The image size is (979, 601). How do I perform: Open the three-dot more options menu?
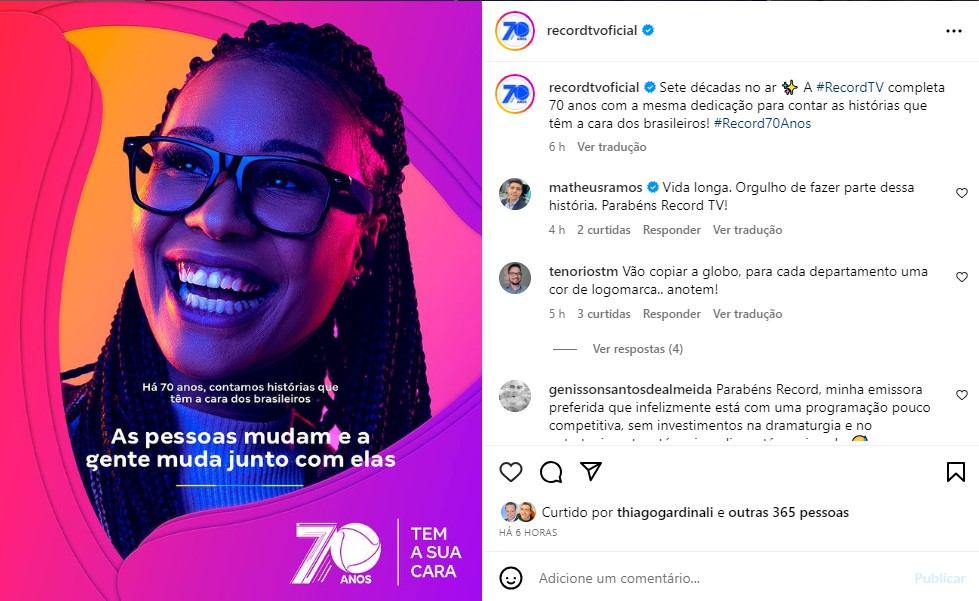point(953,31)
